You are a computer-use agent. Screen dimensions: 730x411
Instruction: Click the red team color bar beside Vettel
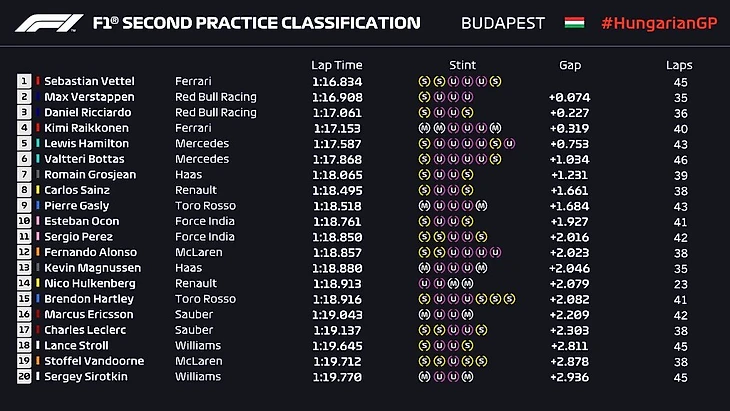[37, 81]
